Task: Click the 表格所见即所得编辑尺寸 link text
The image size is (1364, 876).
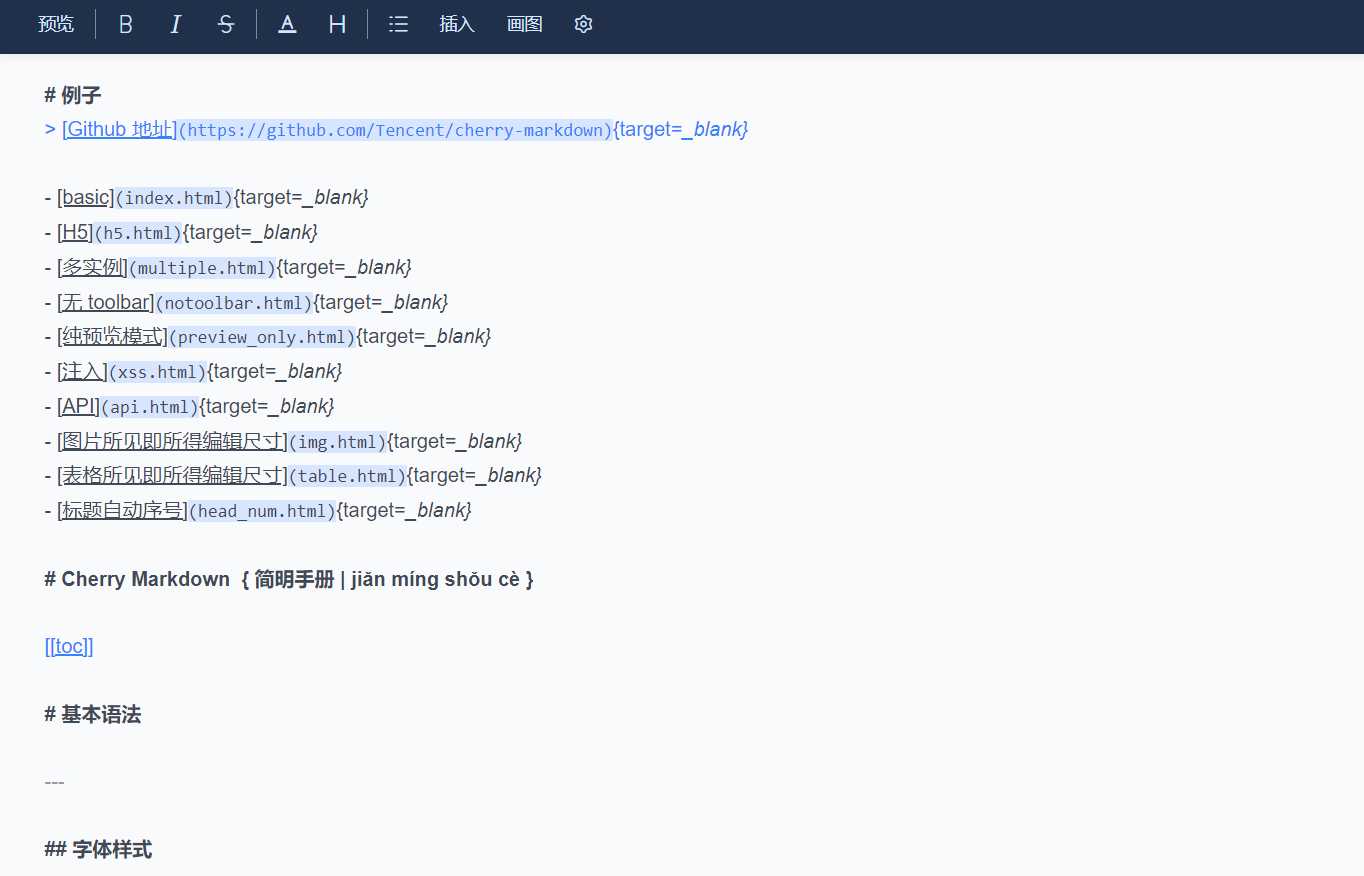Action: [x=172, y=475]
